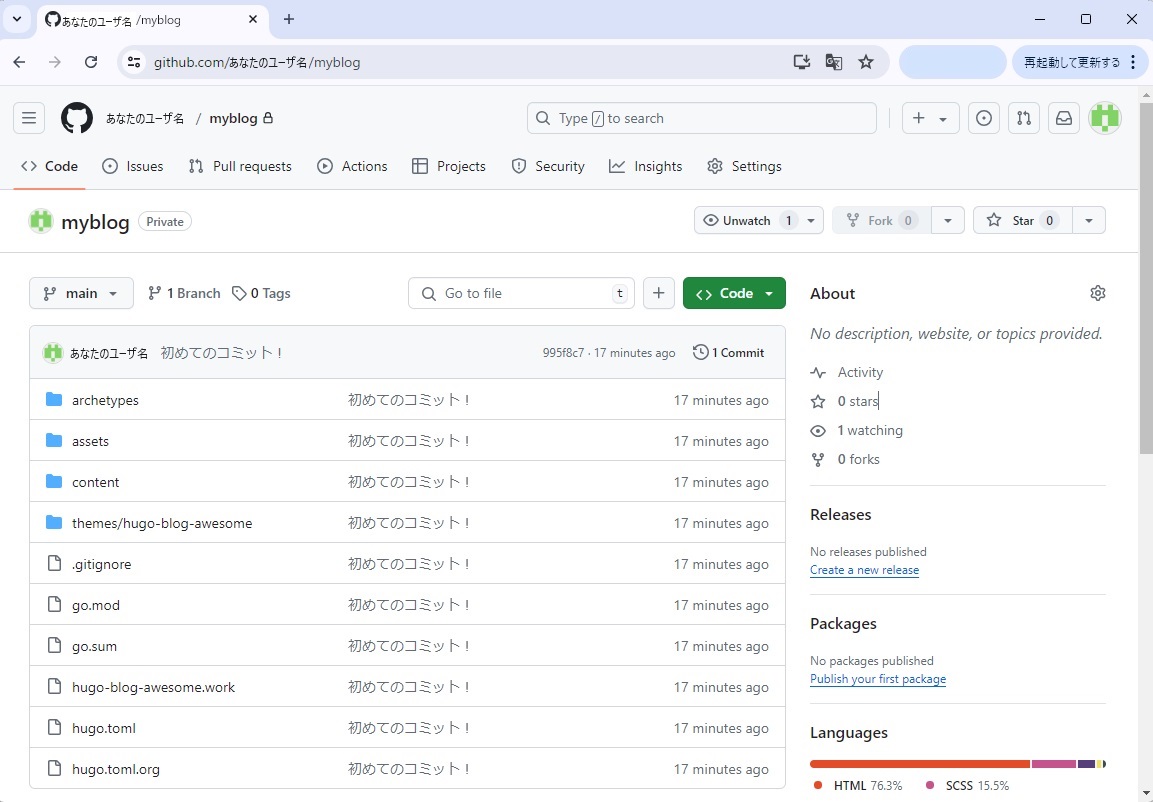Expand the Star lists dropdown

(x=1089, y=221)
